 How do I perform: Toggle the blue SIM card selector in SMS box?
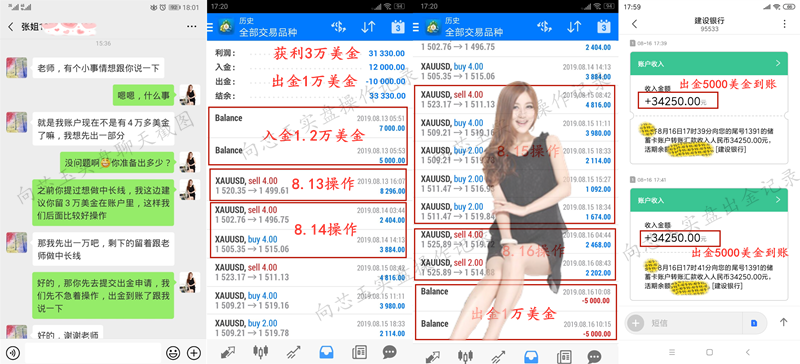(x=754, y=323)
